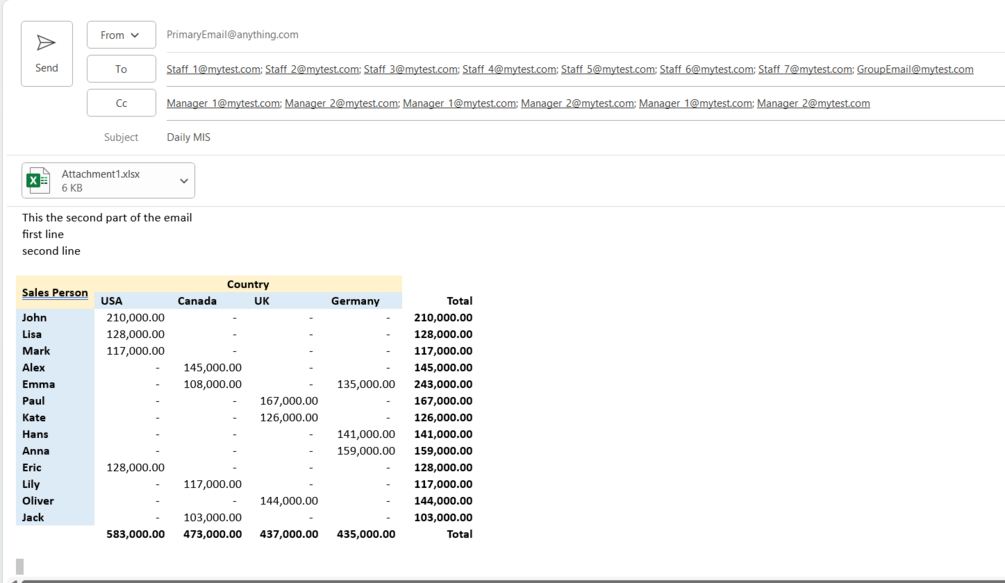Click Emma's total 243,000.00
Image resolution: width=1005 pixels, height=583 pixels.
coord(444,384)
